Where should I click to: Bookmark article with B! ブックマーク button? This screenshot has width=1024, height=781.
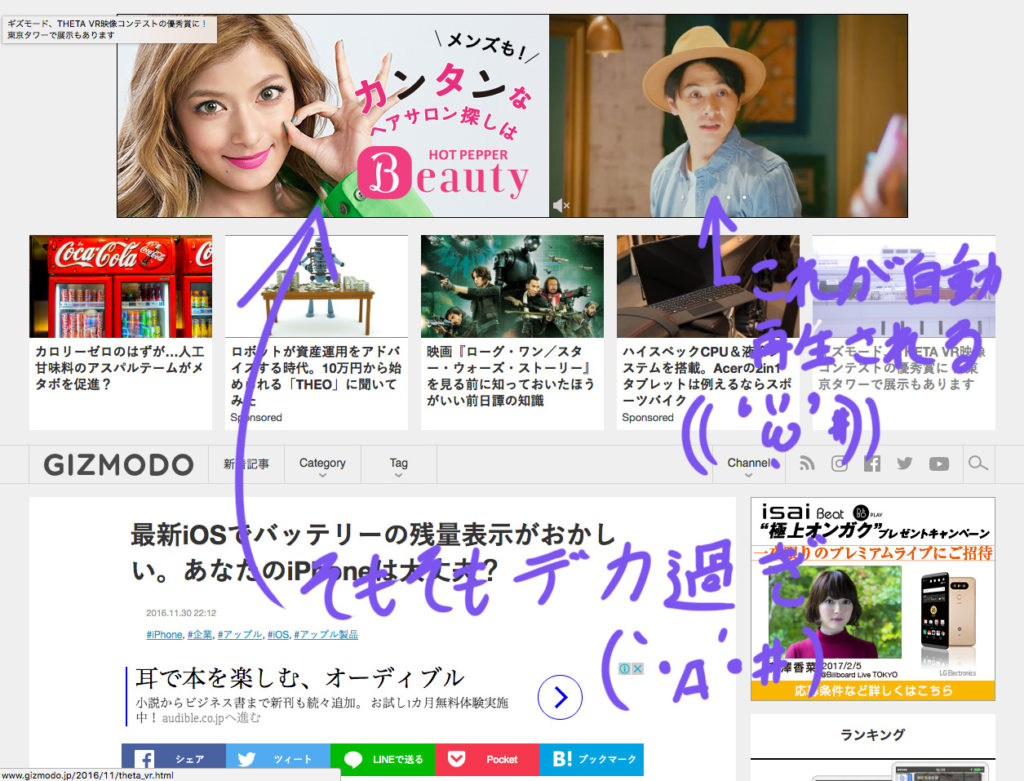592,759
